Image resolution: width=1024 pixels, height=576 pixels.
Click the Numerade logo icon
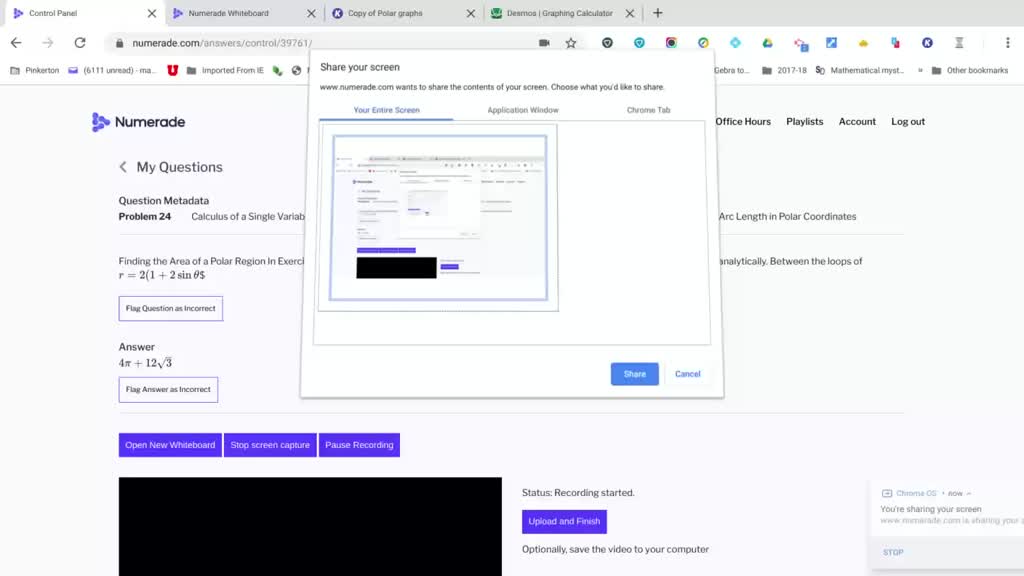[x=100, y=122]
